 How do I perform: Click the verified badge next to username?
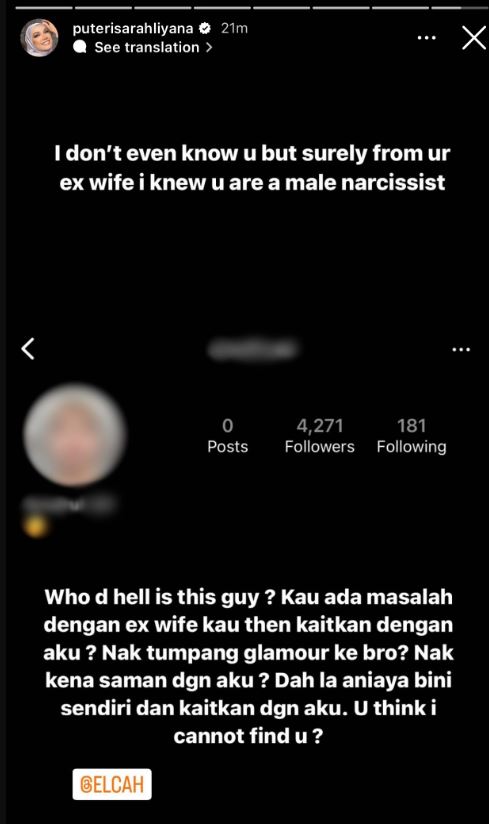tap(205, 28)
